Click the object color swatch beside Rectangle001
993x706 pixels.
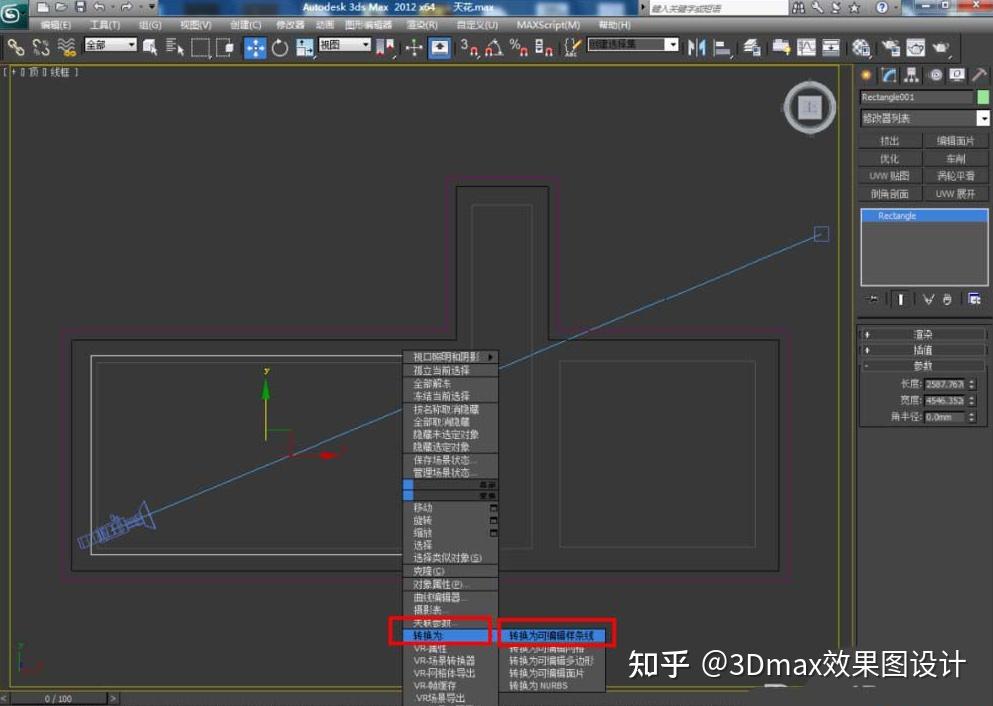pyautogui.click(x=982, y=97)
